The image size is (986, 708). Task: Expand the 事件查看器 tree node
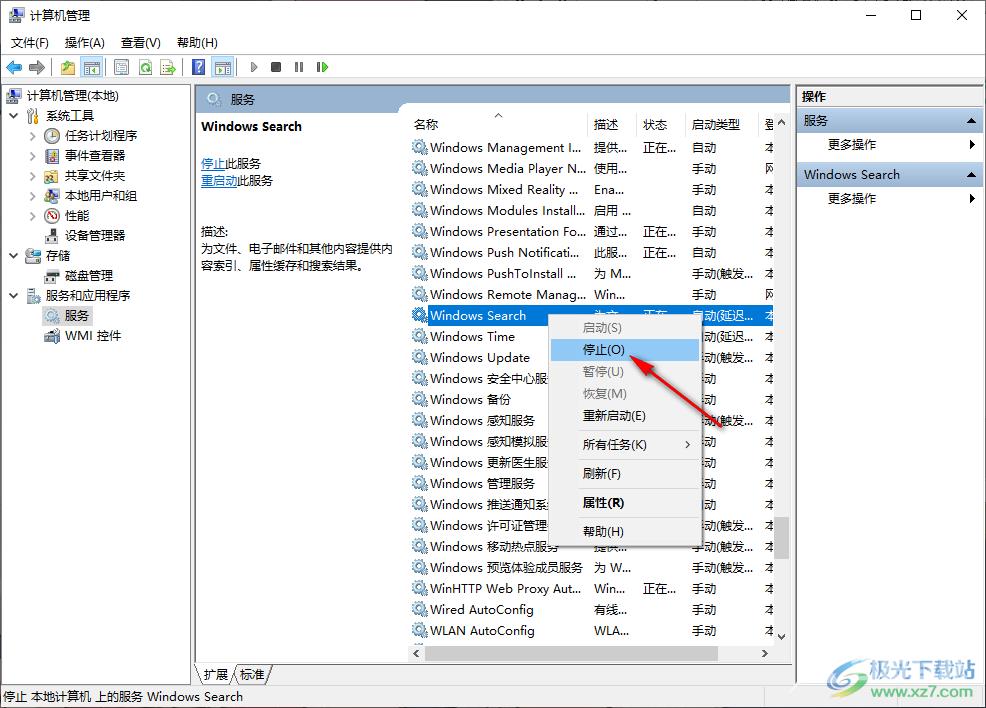(x=32, y=156)
